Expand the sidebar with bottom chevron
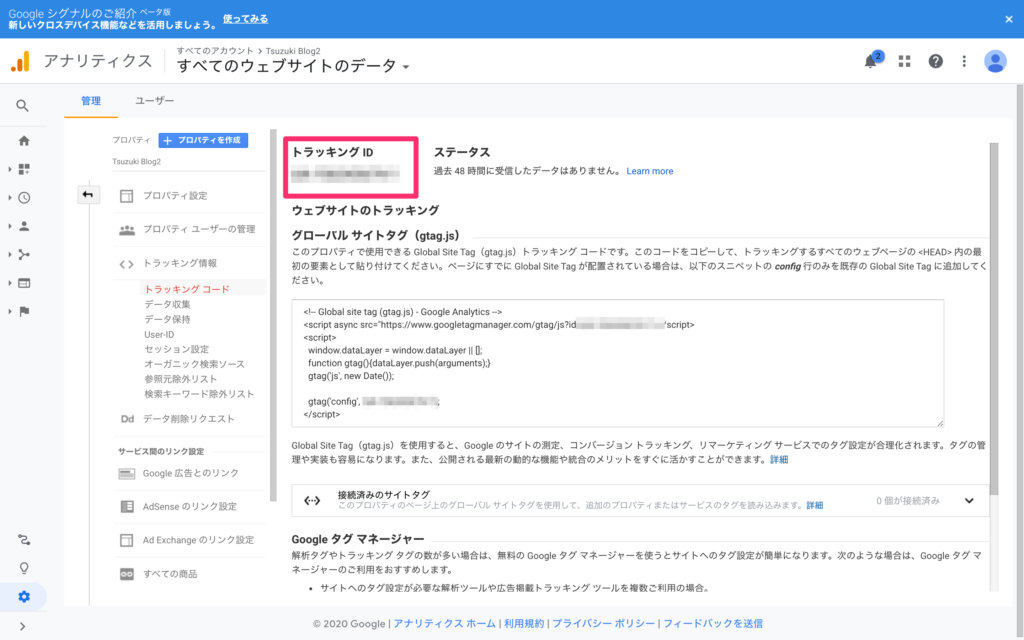The image size is (1024, 640). [23, 626]
